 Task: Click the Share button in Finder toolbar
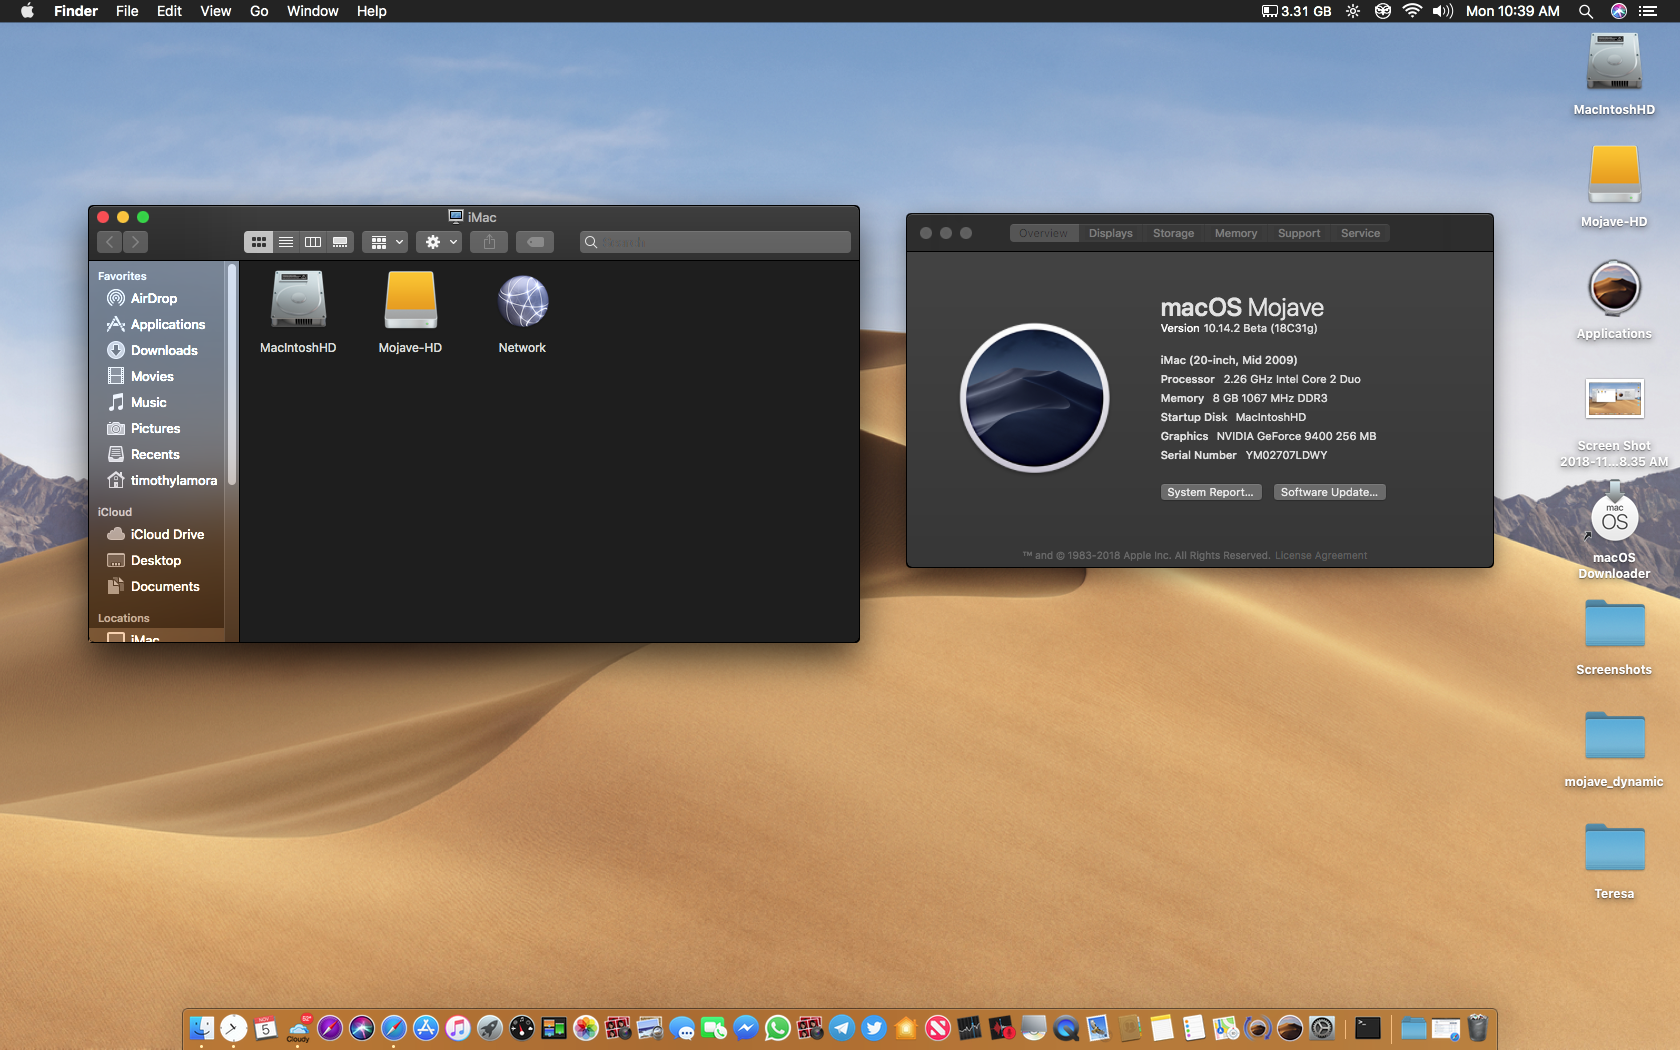(x=489, y=242)
